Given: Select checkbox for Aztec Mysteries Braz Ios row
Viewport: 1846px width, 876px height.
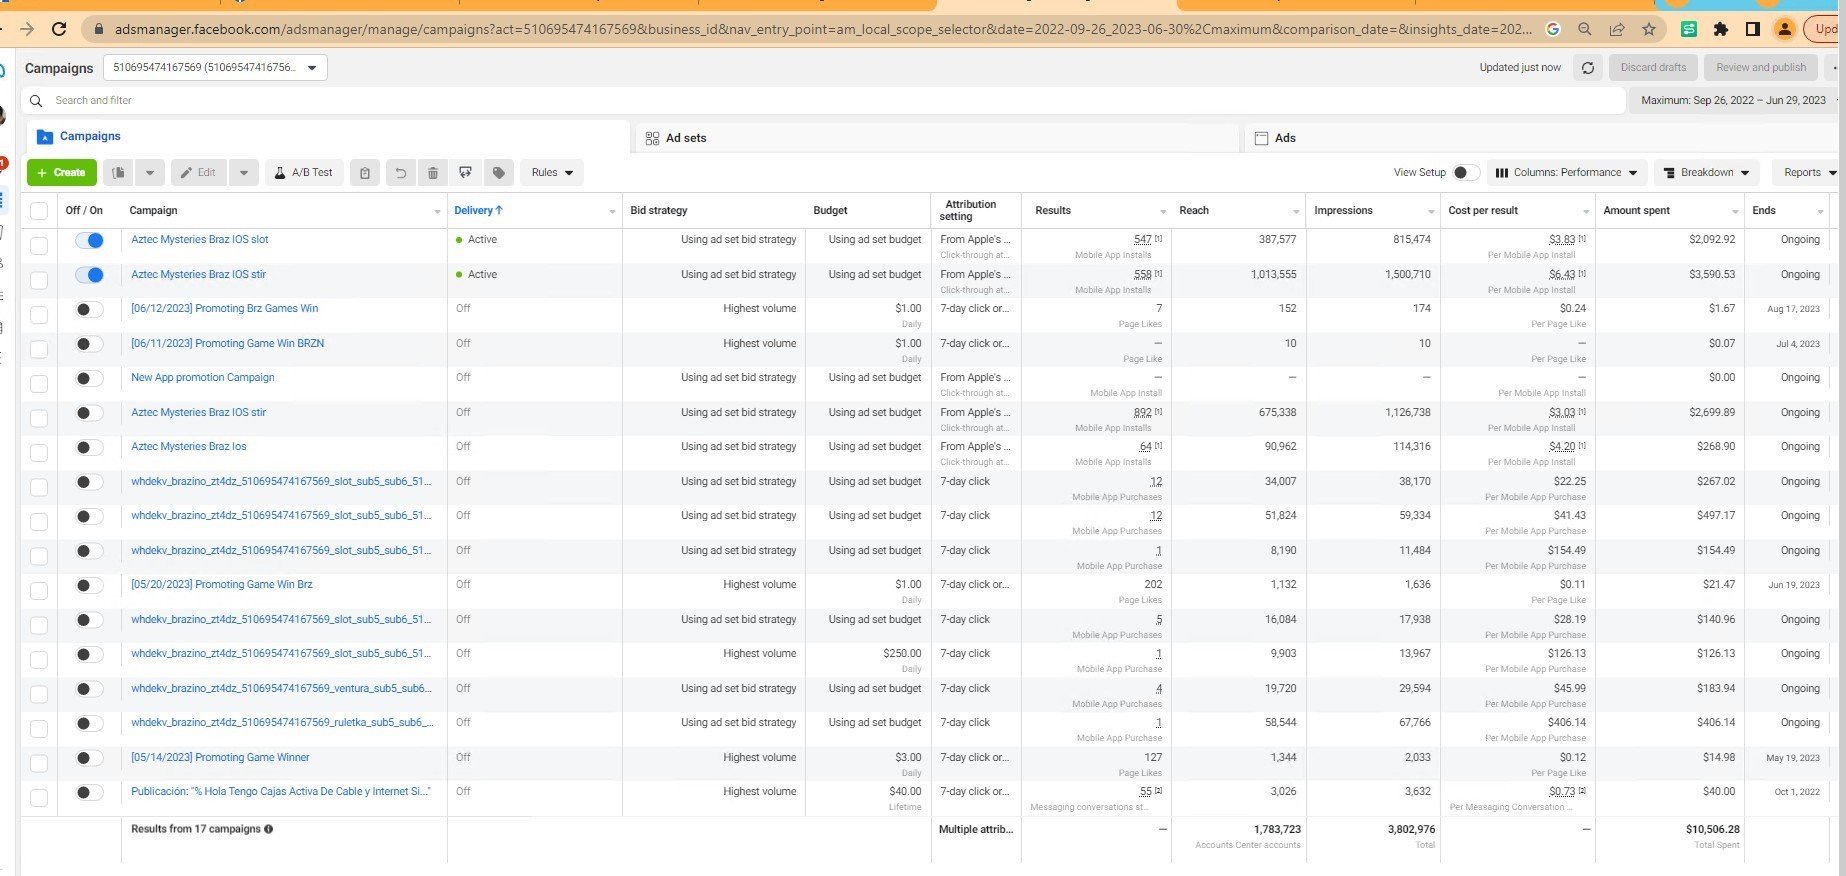Looking at the screenshot, I should click(39, 452).
